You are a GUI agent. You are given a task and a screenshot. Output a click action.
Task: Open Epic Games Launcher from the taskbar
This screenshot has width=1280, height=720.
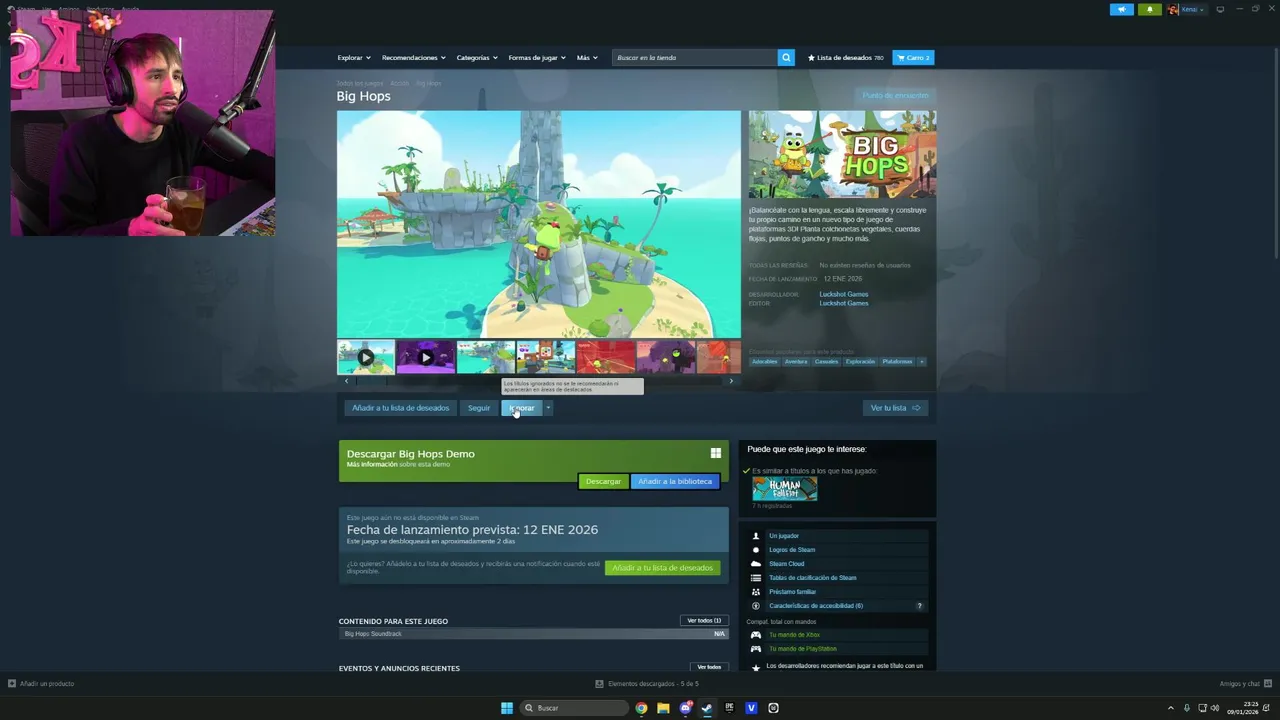729,708
